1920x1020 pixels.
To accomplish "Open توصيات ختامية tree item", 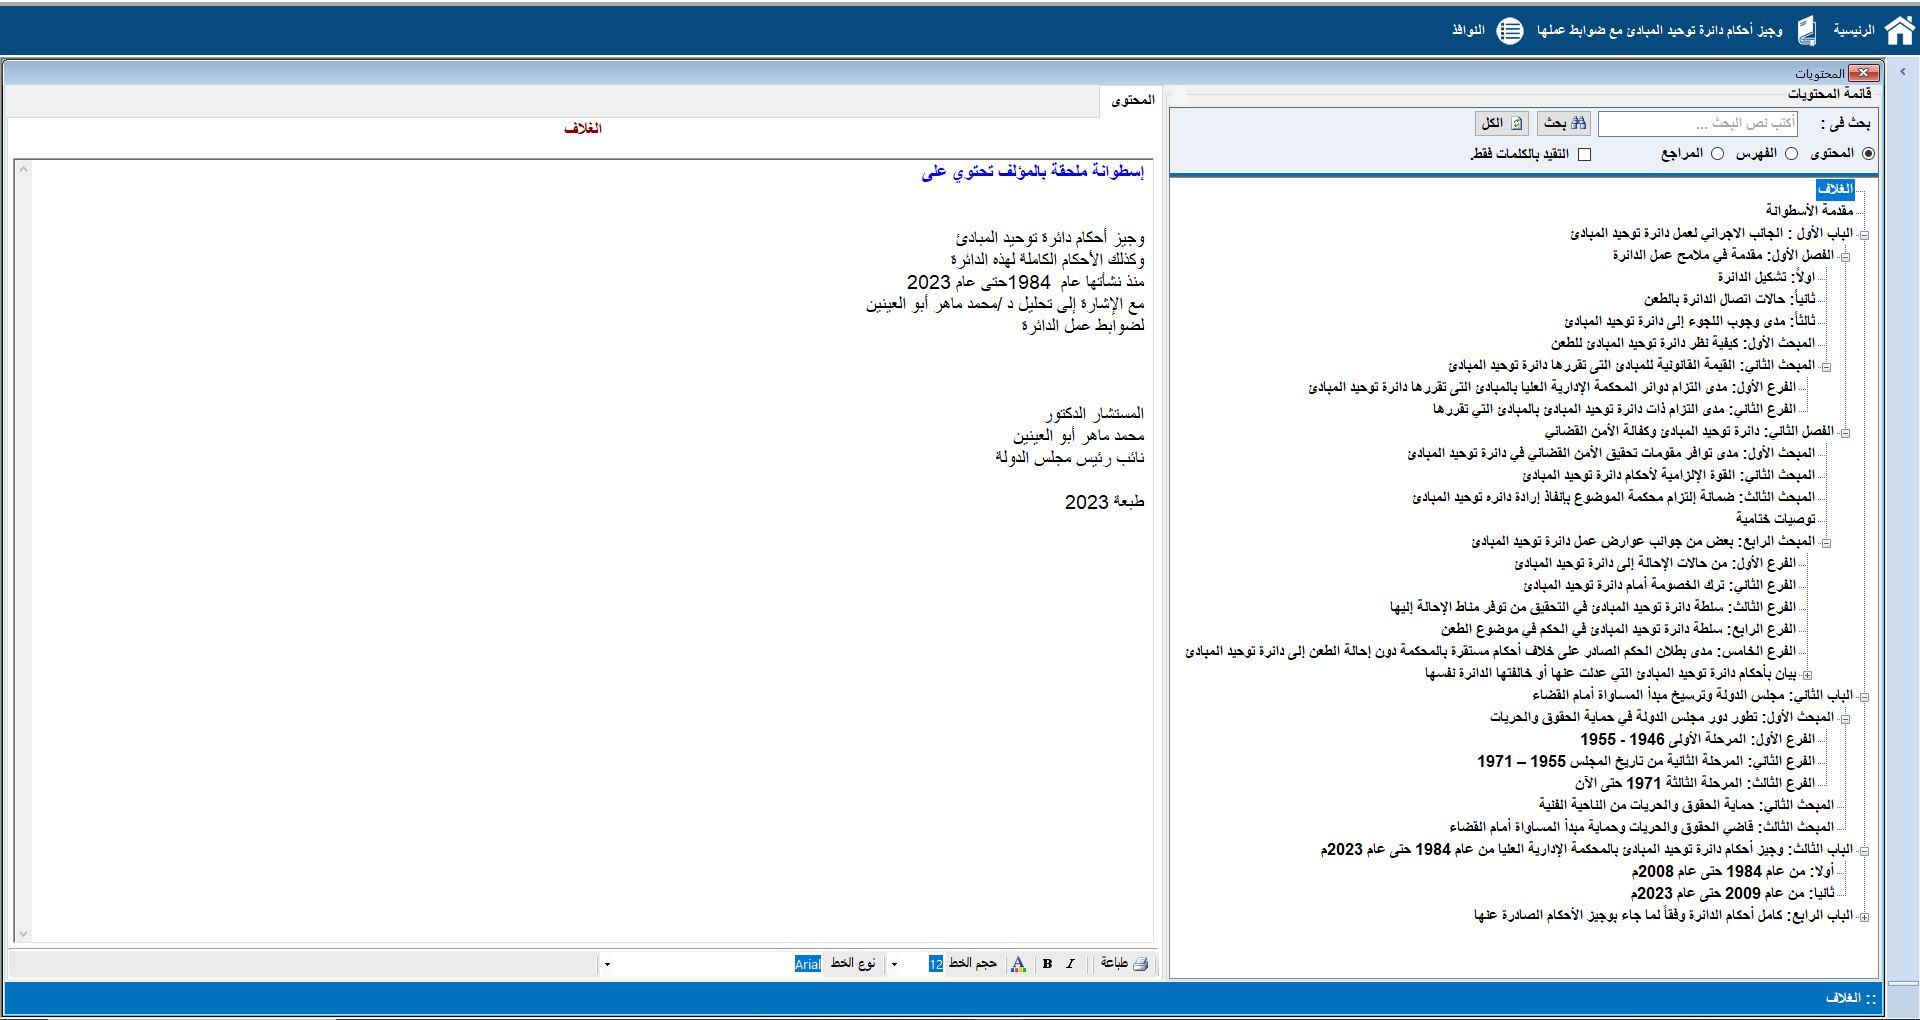I will click(x=1776, y=519).
